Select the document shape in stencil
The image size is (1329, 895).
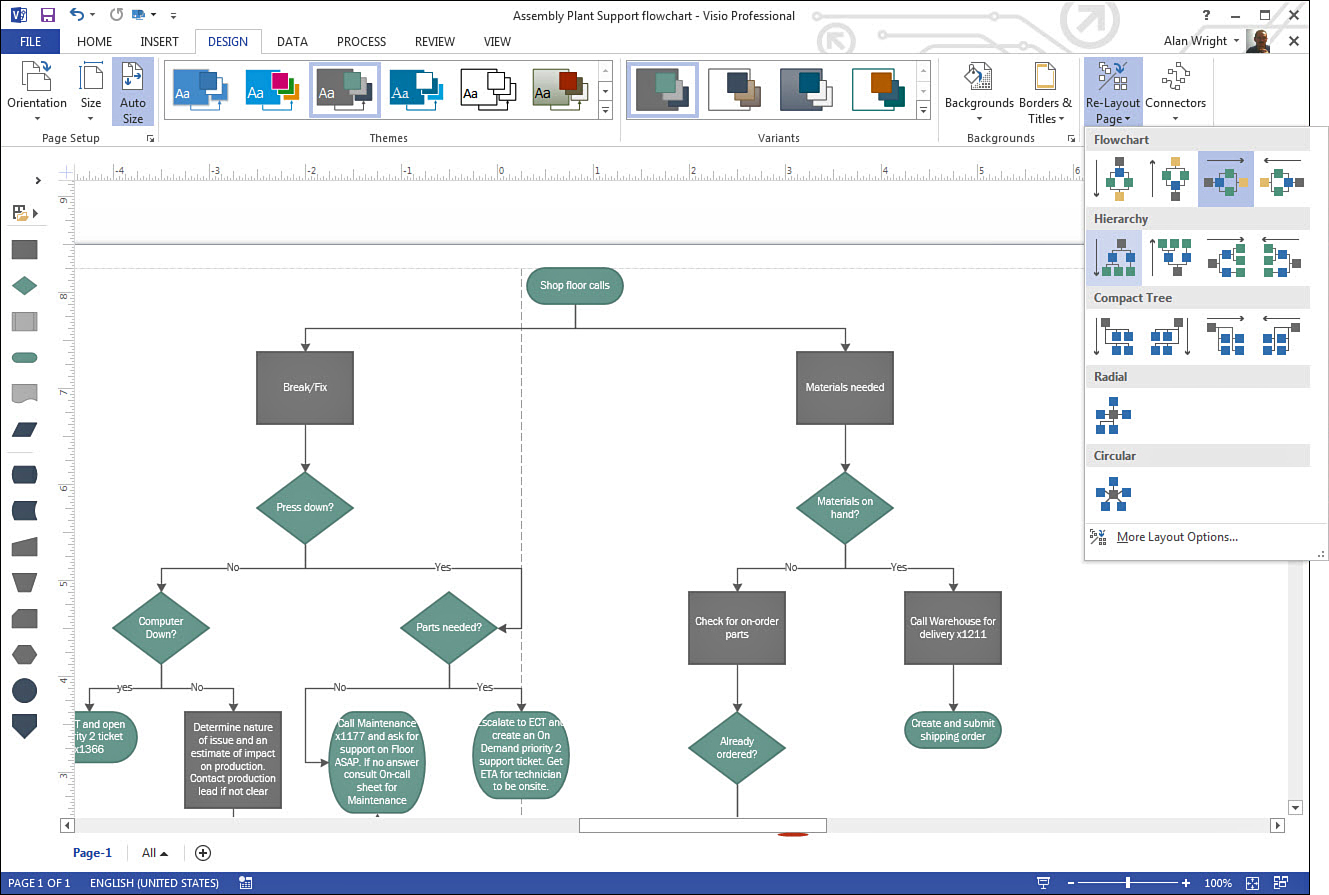pyautogui.click(x=24, y=393)
